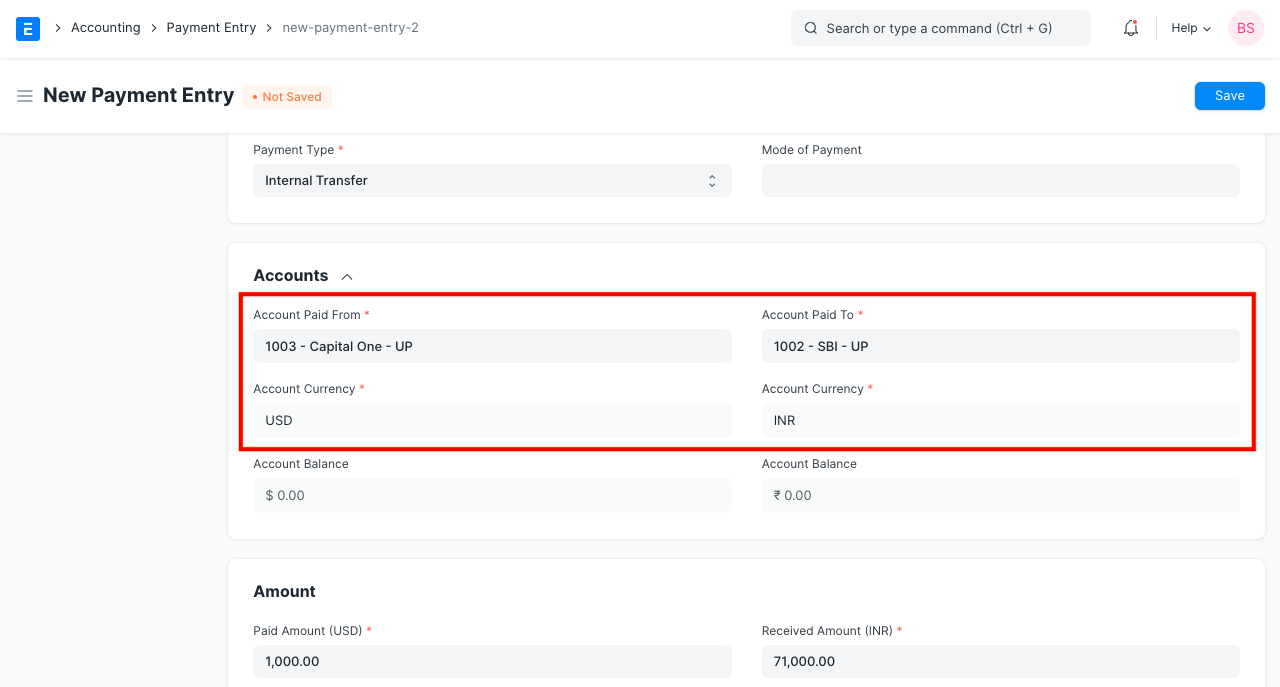Open the Payment Type selector
This screenshot has height=687, width=1280.
(x=492, y=180)
